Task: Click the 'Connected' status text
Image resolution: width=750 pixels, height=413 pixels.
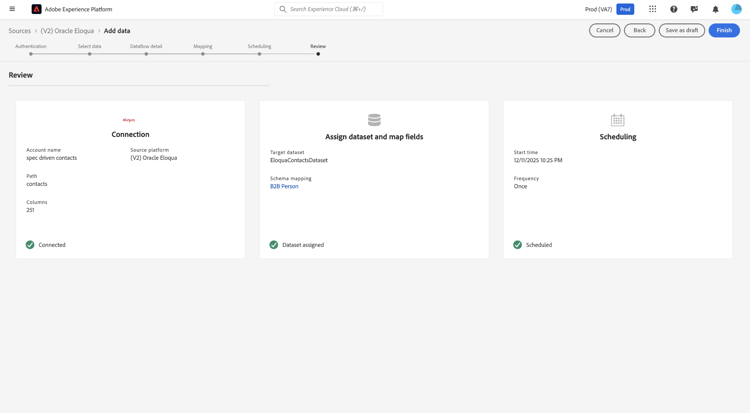Action: point(52,245)
